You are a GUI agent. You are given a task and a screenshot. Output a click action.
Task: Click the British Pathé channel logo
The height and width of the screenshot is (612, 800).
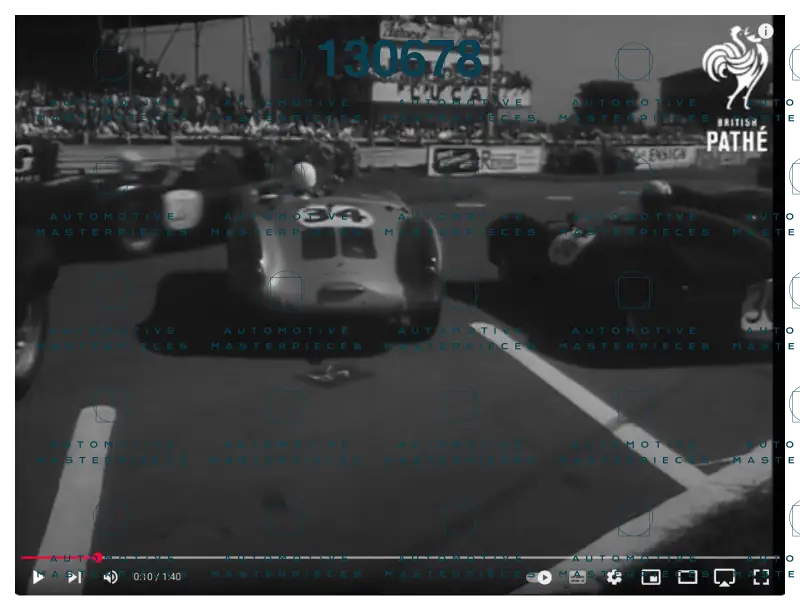coord(735,90)
